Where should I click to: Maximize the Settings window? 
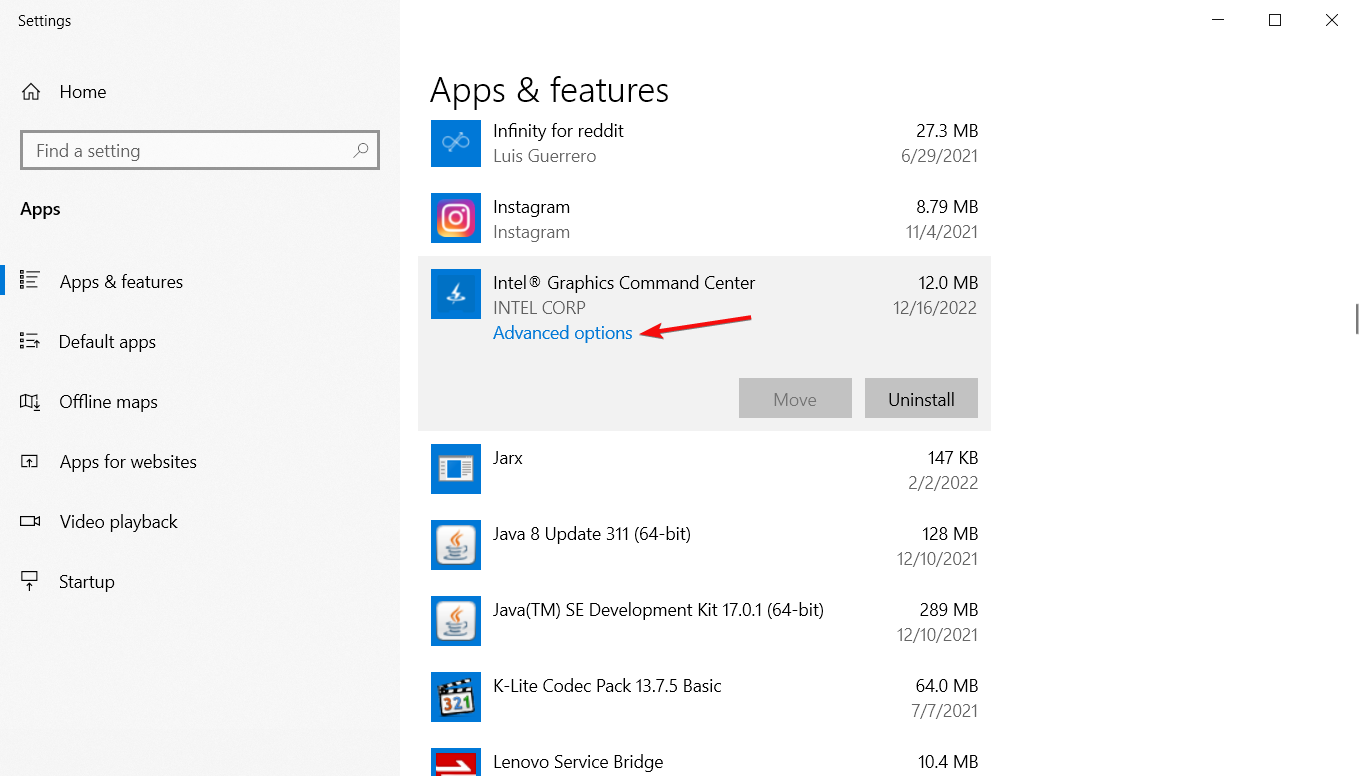(1275, 20)
